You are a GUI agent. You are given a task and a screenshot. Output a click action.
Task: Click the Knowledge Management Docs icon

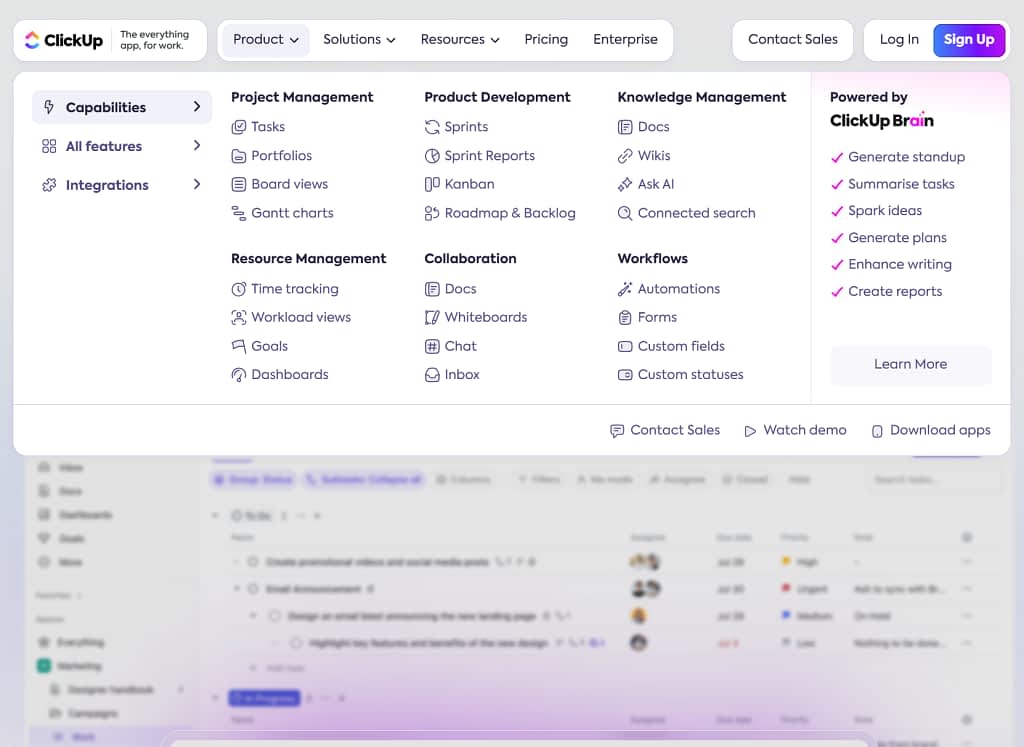(x=625, y=127)
